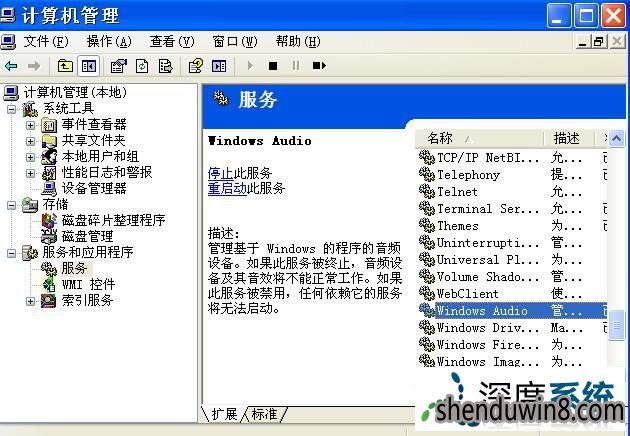The height and width of the screenshot is (436, 630).
Task: Click the services list scroll-up arrow
Action: coord(617,139)
